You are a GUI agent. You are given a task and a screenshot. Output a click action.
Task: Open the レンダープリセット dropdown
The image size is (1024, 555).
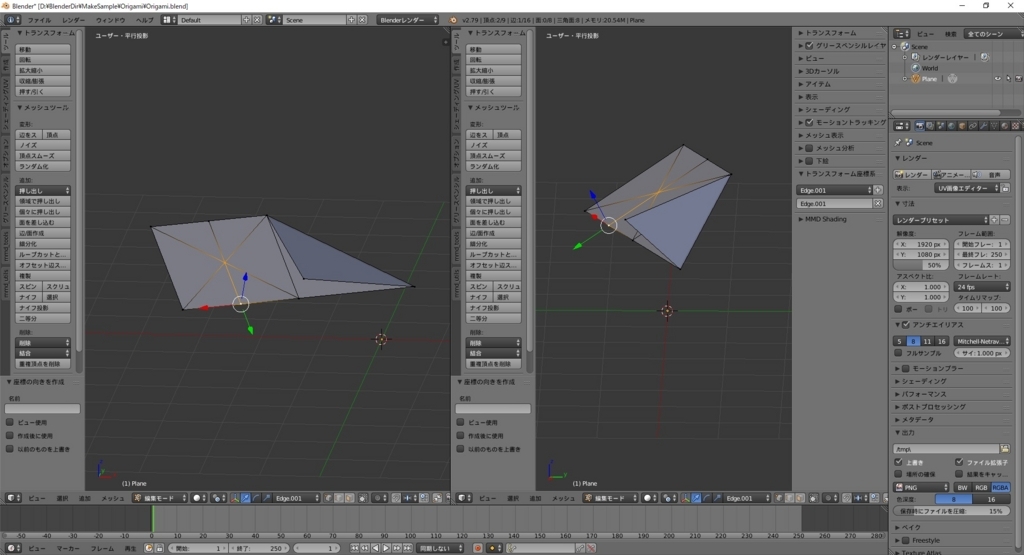pos(940,220)
